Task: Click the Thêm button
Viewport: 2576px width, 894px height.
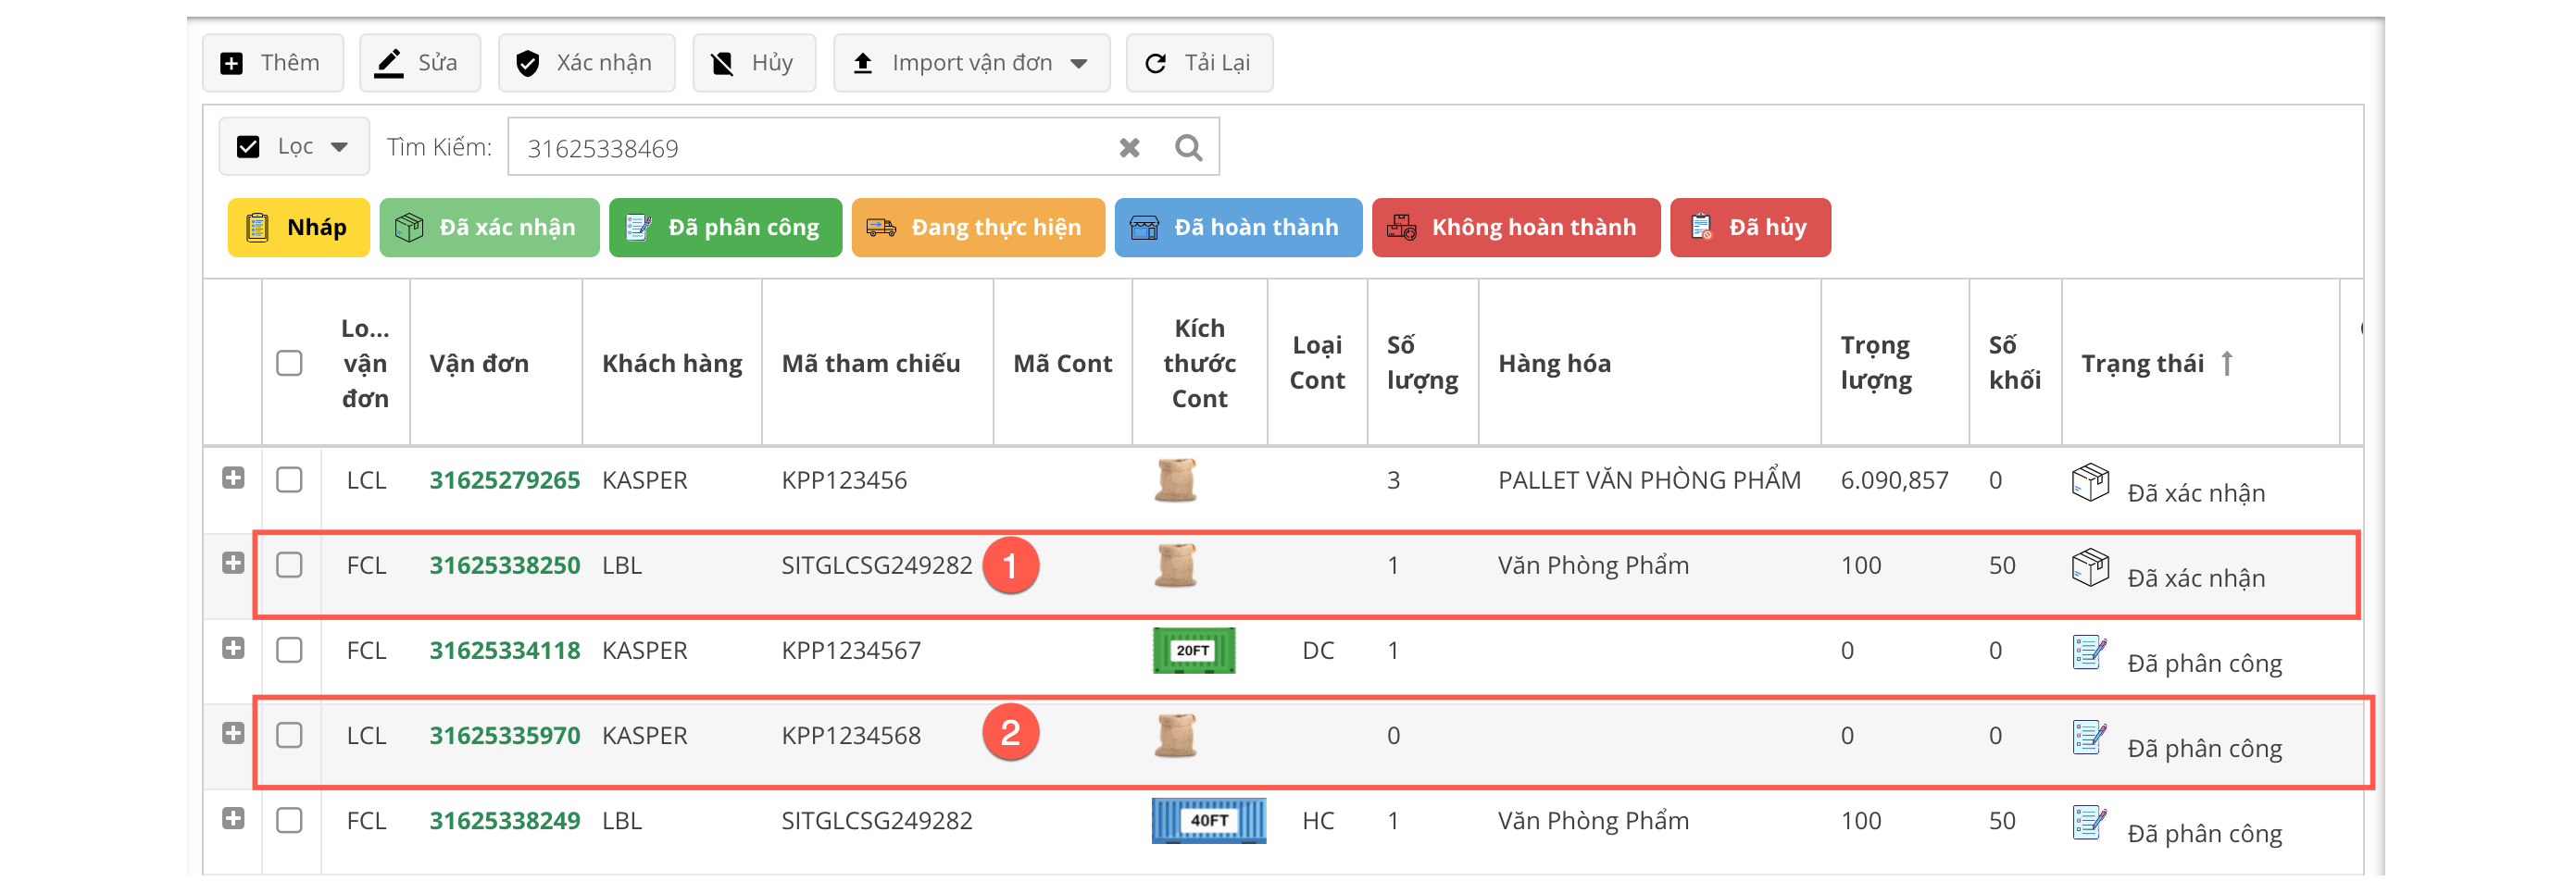Action: point(272,63)
